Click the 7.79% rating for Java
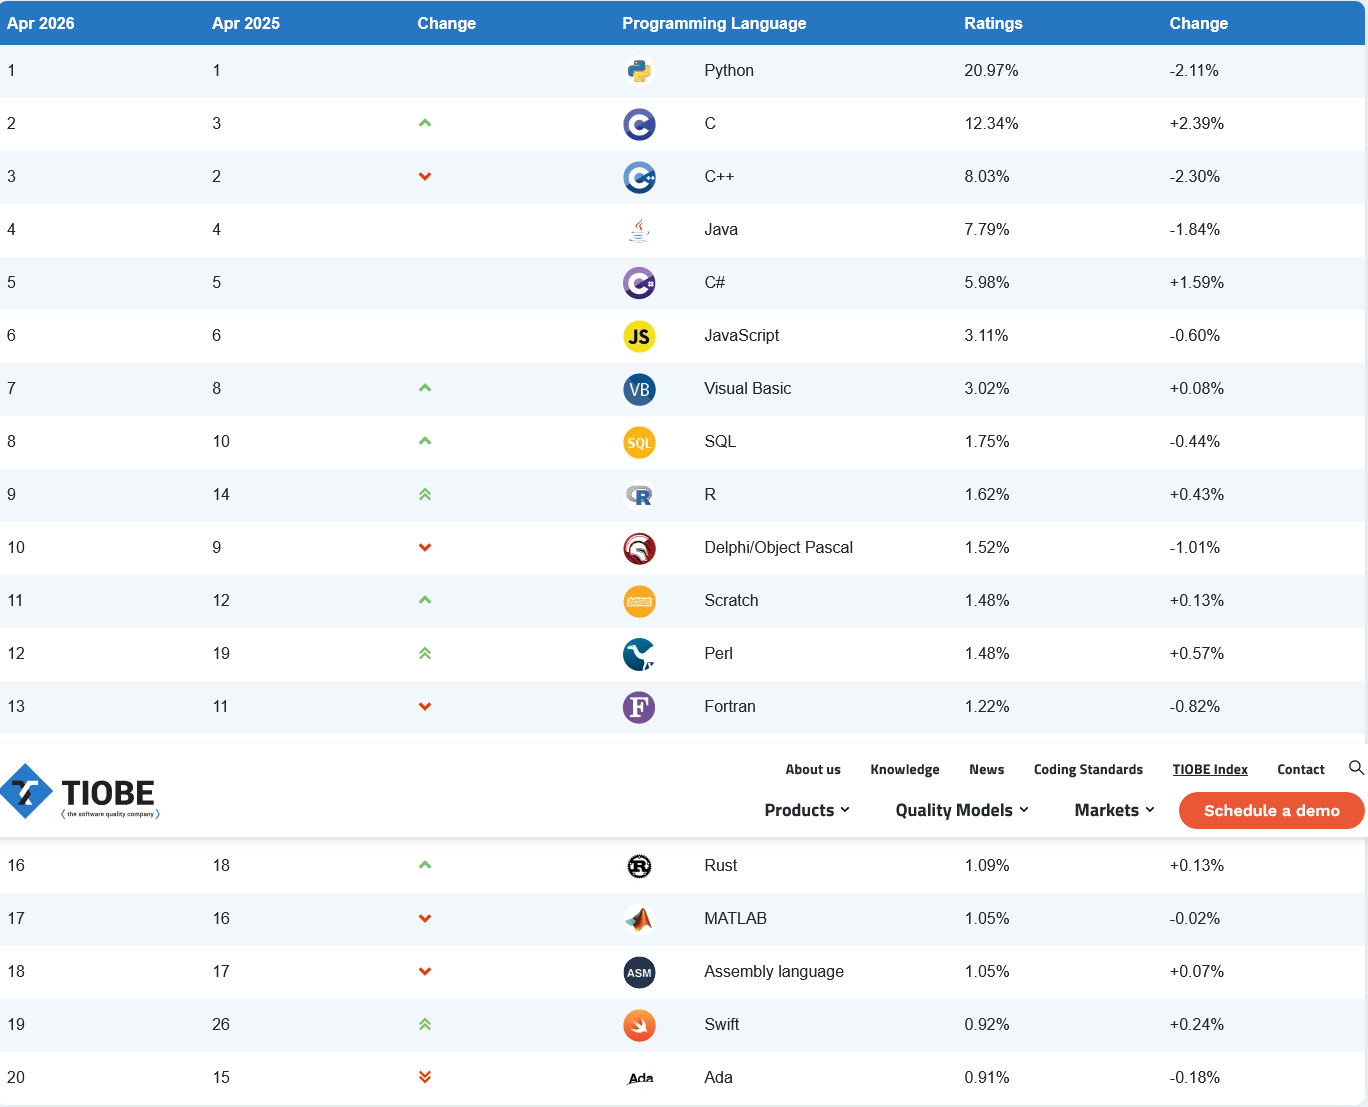This screenshot has height=1107, width=1368. tap(987, 229)
